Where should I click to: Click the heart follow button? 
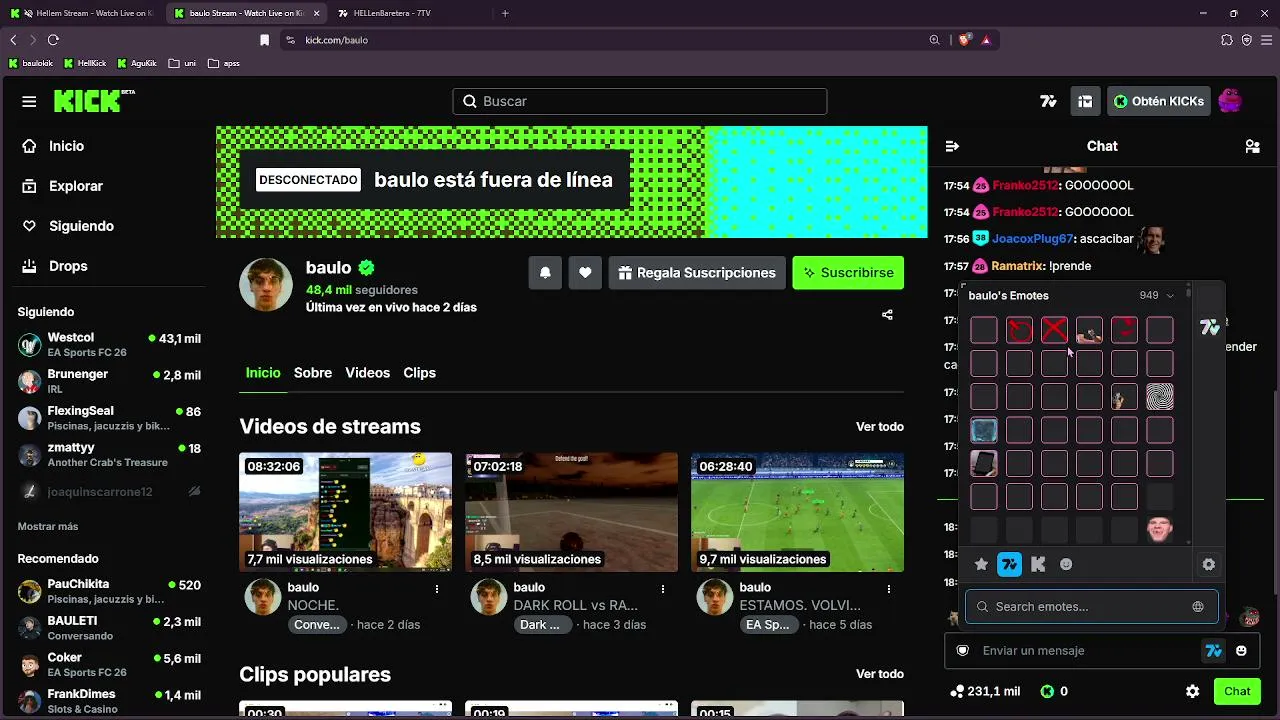585,273
